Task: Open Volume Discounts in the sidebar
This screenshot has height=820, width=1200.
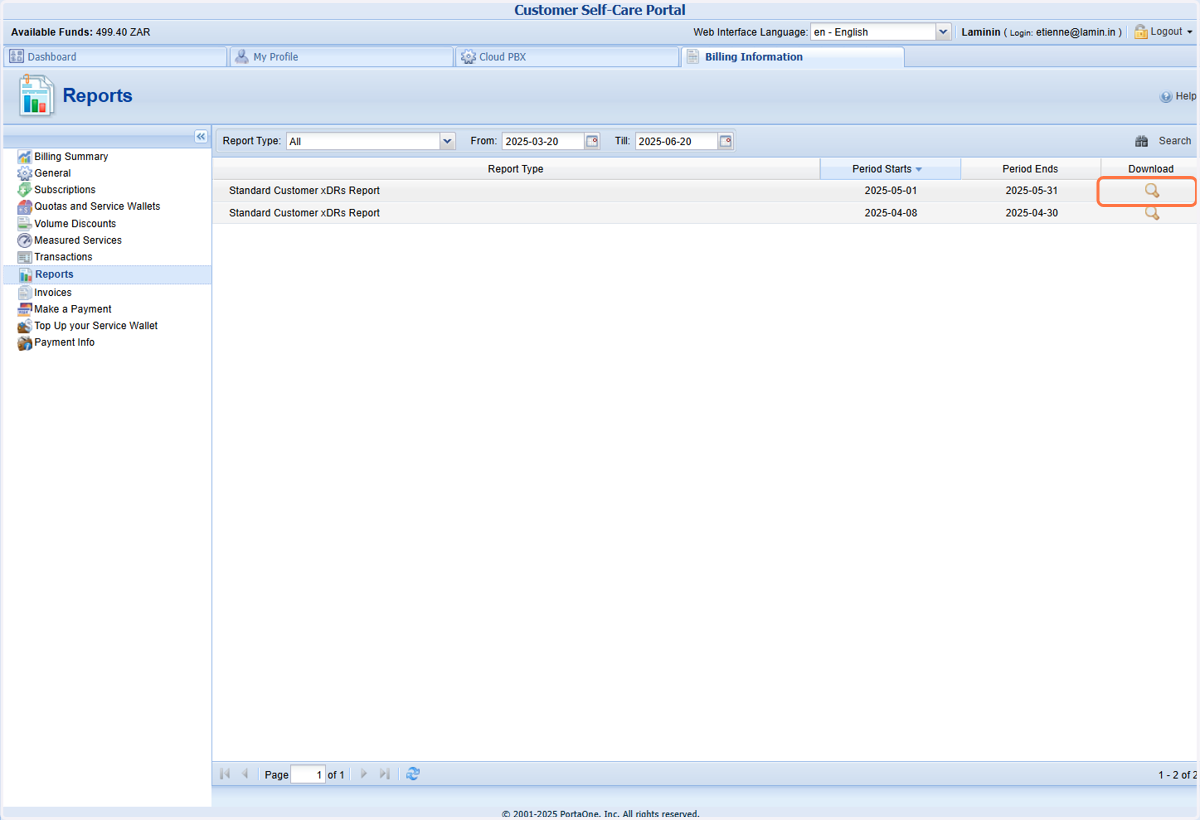Action: (x=75, y=224)
